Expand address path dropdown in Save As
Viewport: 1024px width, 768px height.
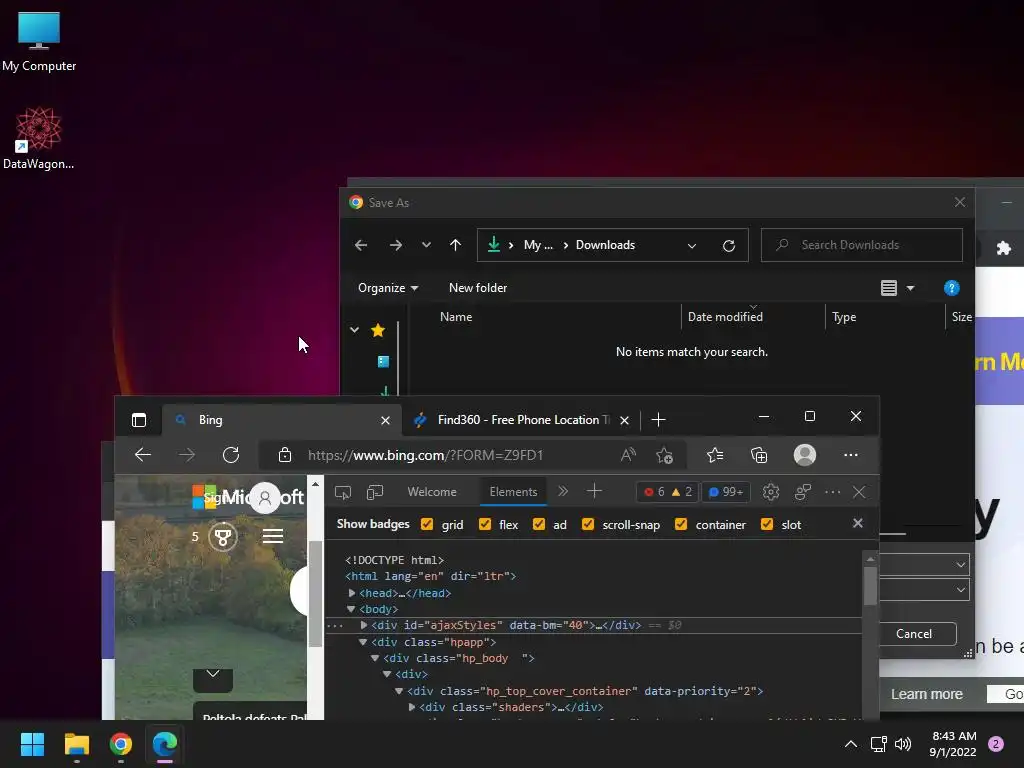pos(692,246)
